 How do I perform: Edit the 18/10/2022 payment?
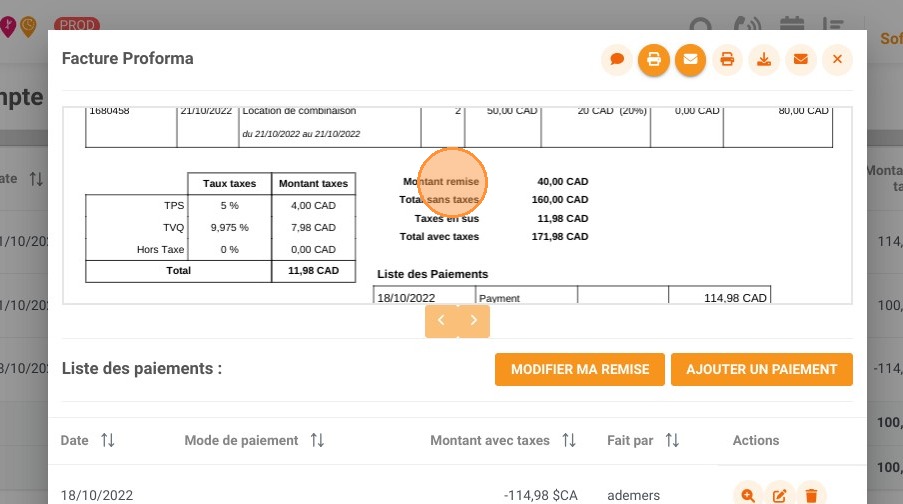click(x=779, y=495)
